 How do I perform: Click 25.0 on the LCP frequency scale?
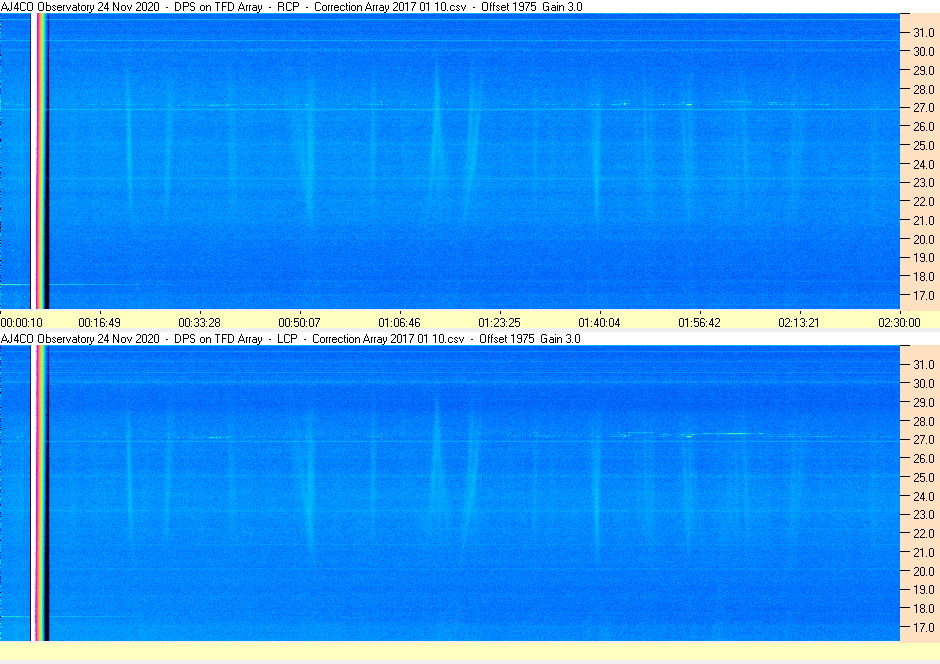click(x=924, y=478)
